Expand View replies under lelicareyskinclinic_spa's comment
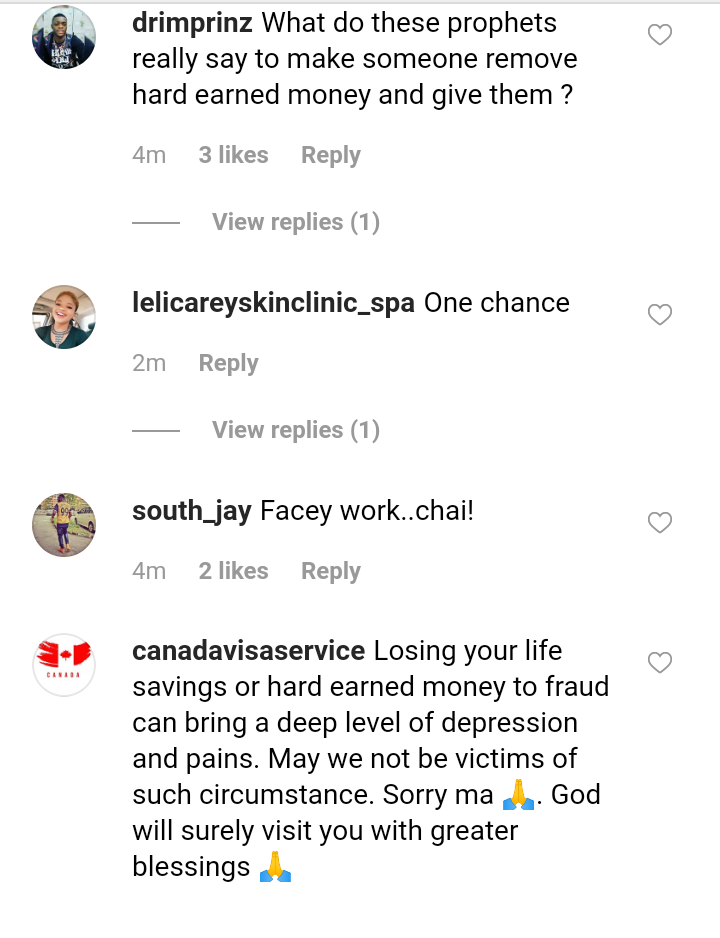720x938 pixels. [295, 430]
